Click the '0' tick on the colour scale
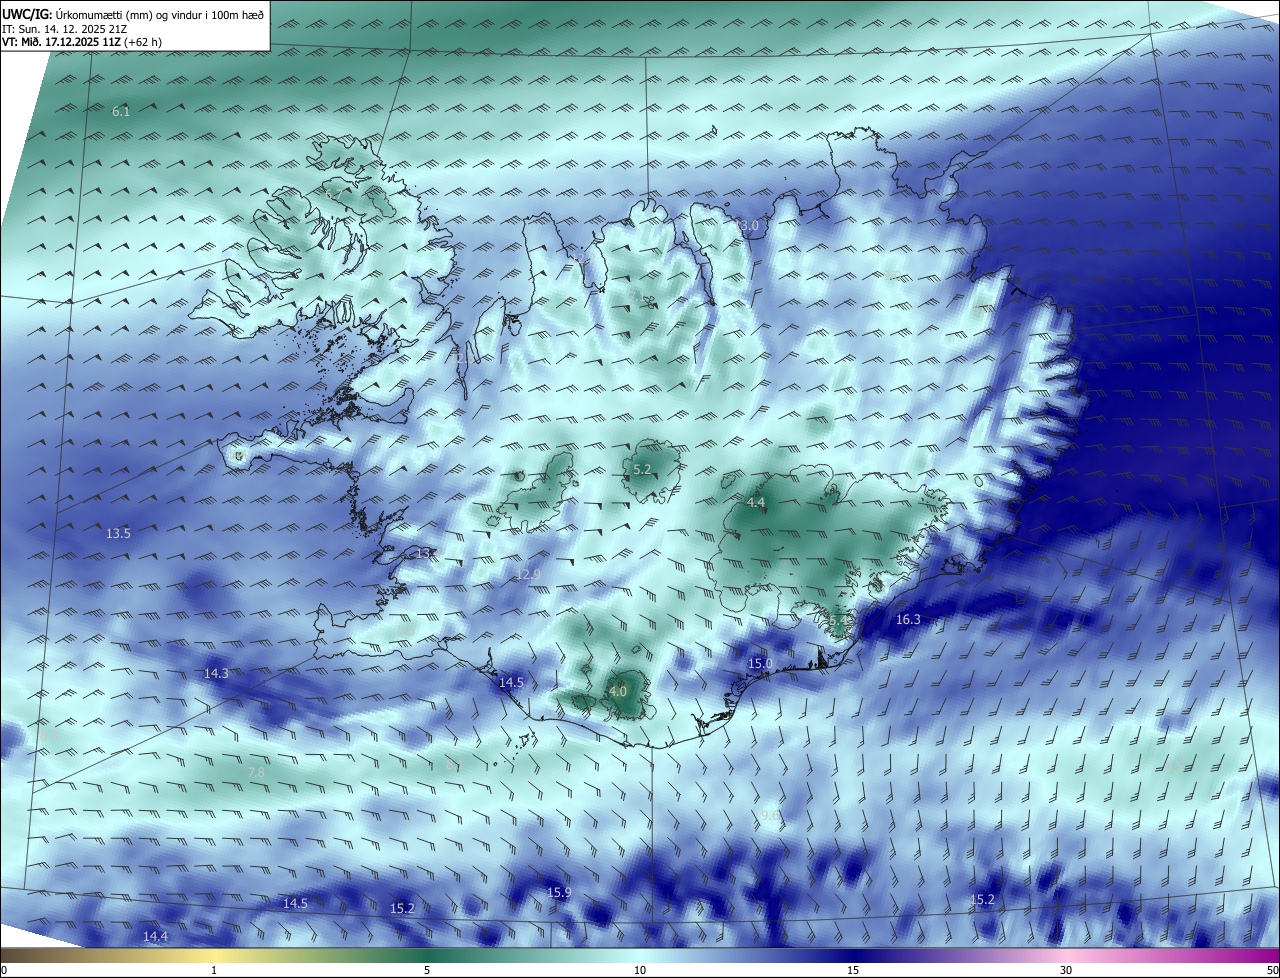The height and width of the screenshot is (978, 1280). pos(4,970)
